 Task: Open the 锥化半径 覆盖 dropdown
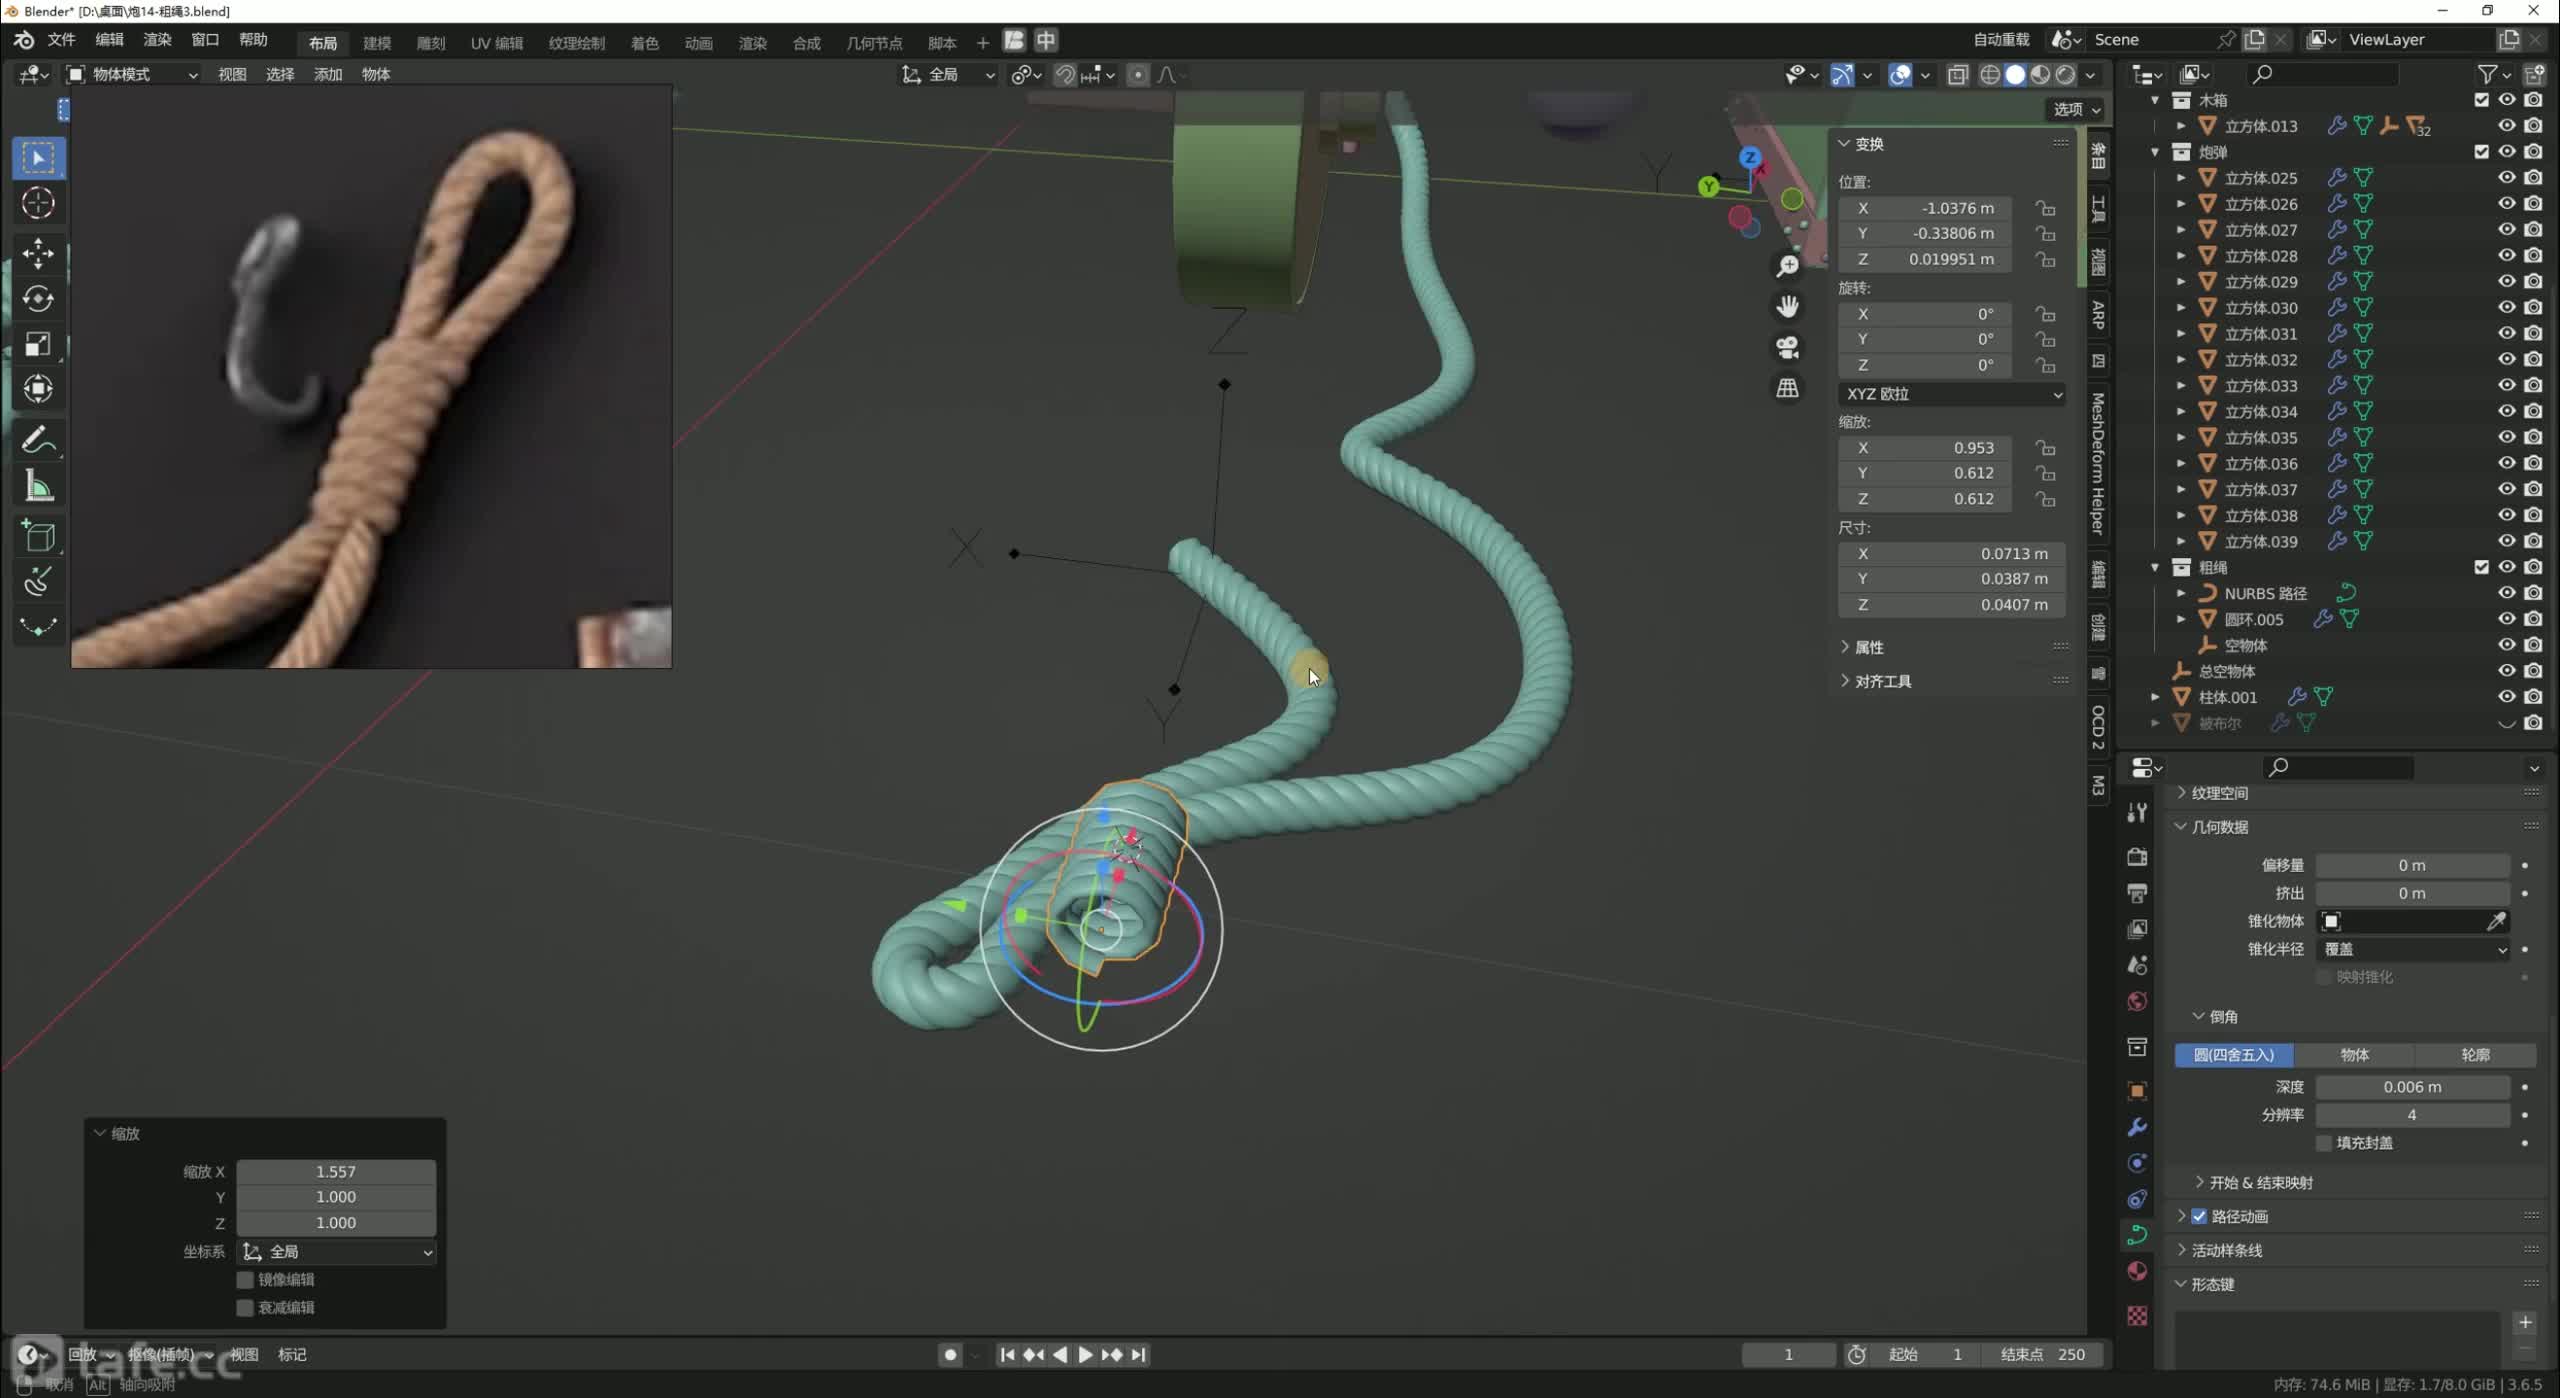[x=2412, y=949]
